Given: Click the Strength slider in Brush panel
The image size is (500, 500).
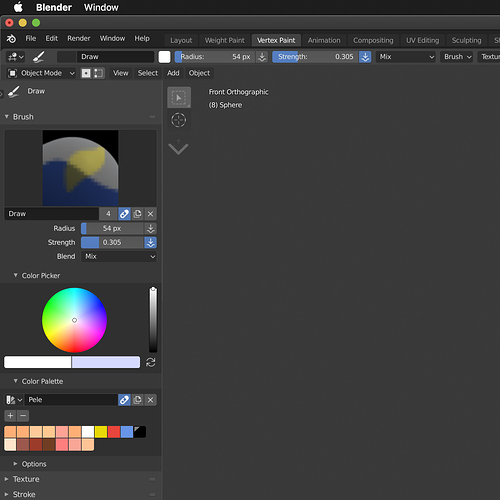Looking at the screenshot, I should (x=112, y=242).
